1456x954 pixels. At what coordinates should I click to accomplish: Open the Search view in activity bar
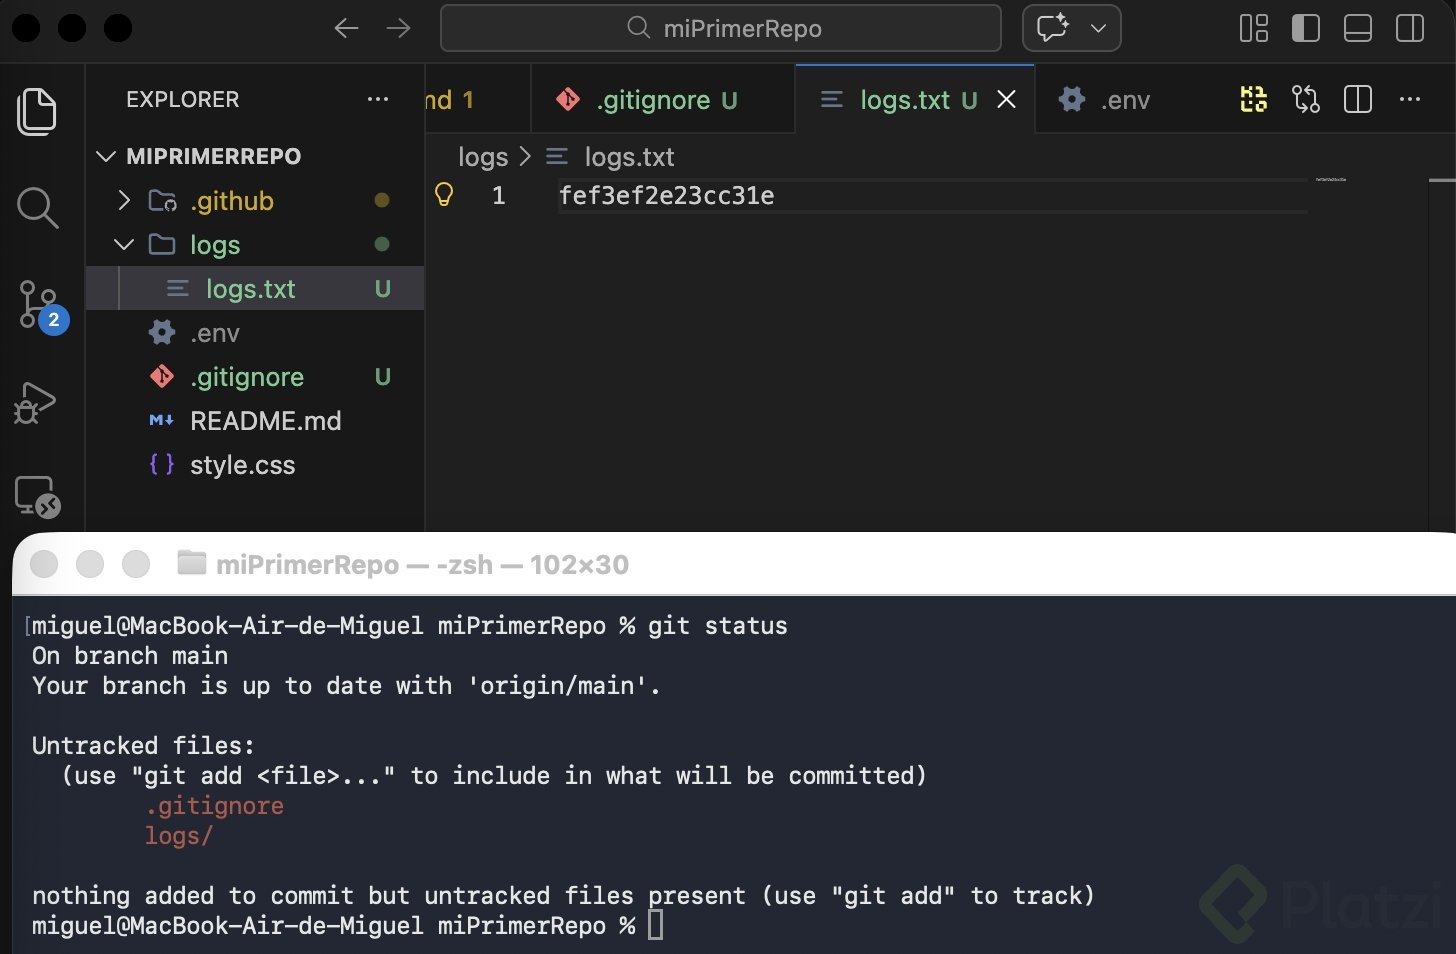point(37,207)
